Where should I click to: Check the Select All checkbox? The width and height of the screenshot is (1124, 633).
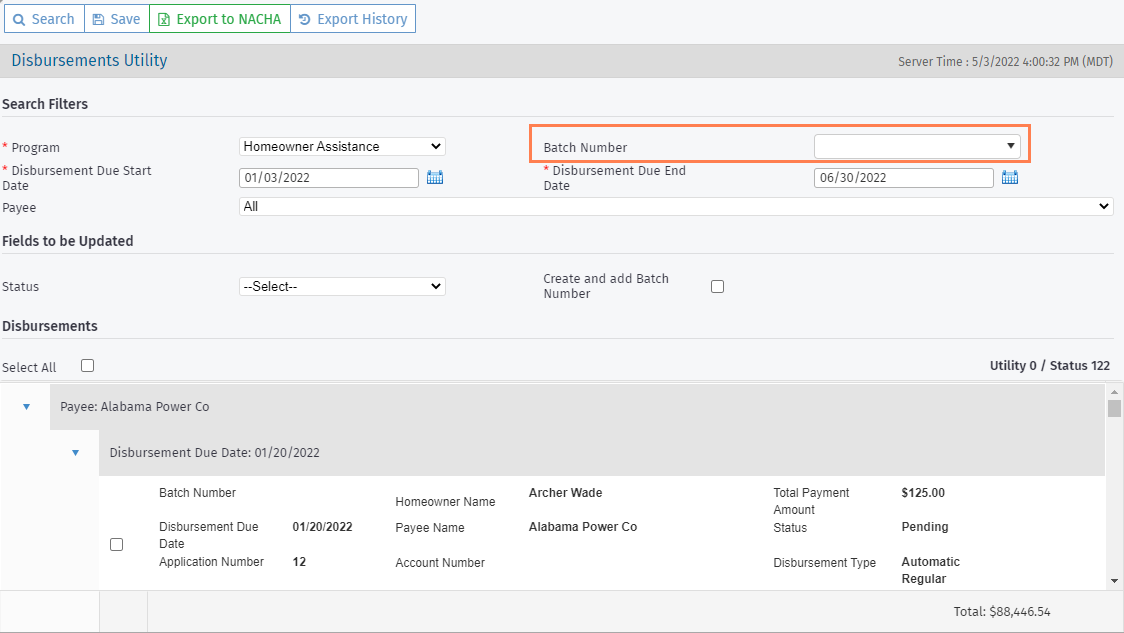[88, 366]
